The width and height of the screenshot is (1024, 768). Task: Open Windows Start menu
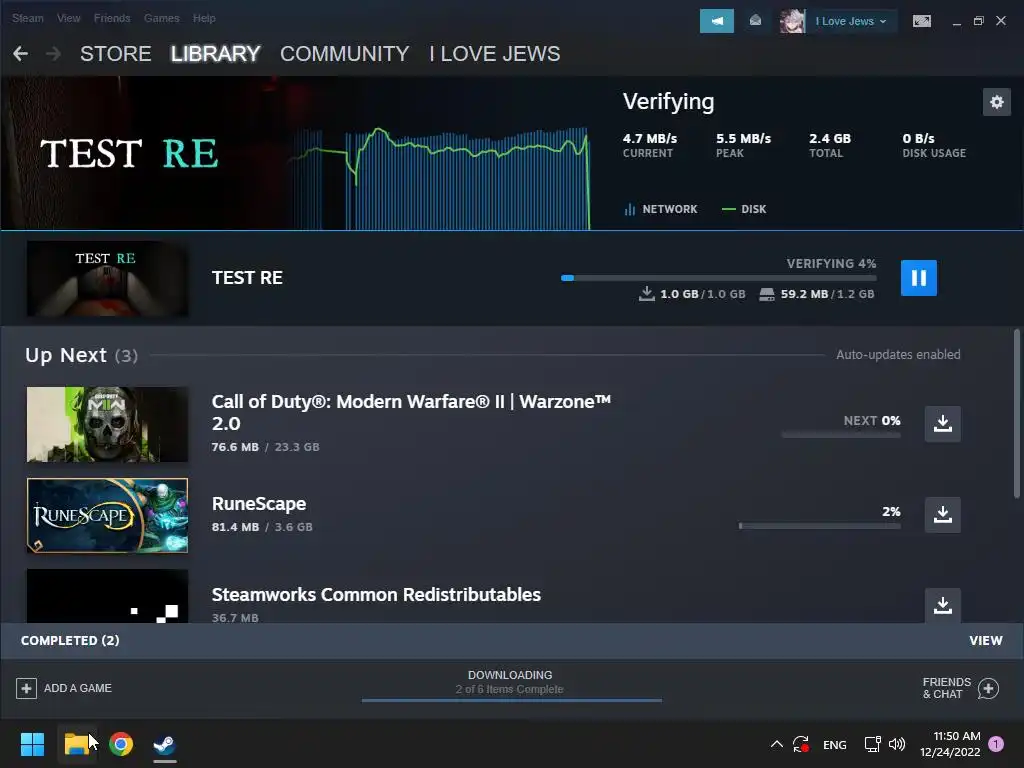32,744
